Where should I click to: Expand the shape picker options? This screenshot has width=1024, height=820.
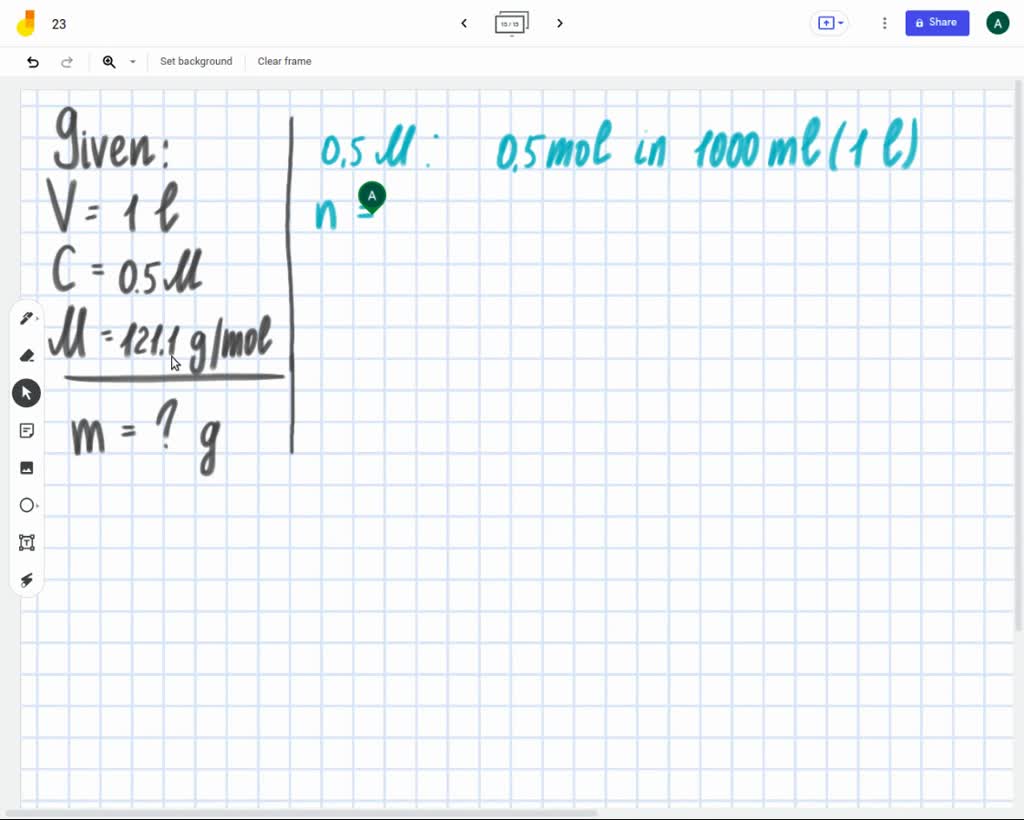(x=39, y=505)
